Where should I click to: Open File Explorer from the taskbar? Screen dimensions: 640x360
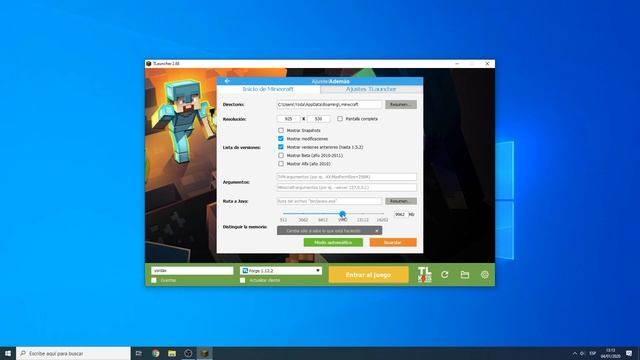(x=172, y=353)
